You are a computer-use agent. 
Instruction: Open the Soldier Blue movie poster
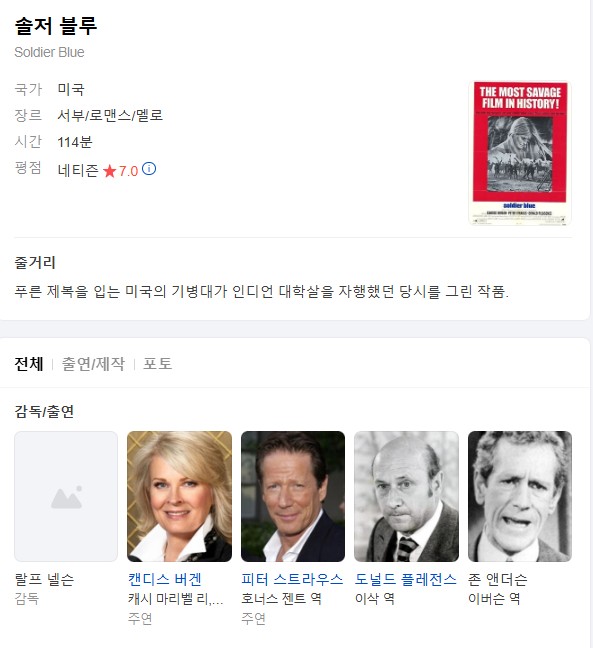tap(520, 153)
